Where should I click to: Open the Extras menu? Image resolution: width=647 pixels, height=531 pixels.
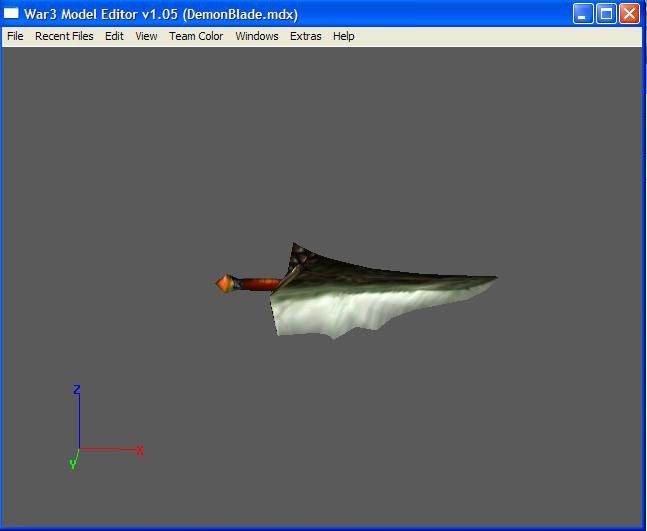coord(305,36)
